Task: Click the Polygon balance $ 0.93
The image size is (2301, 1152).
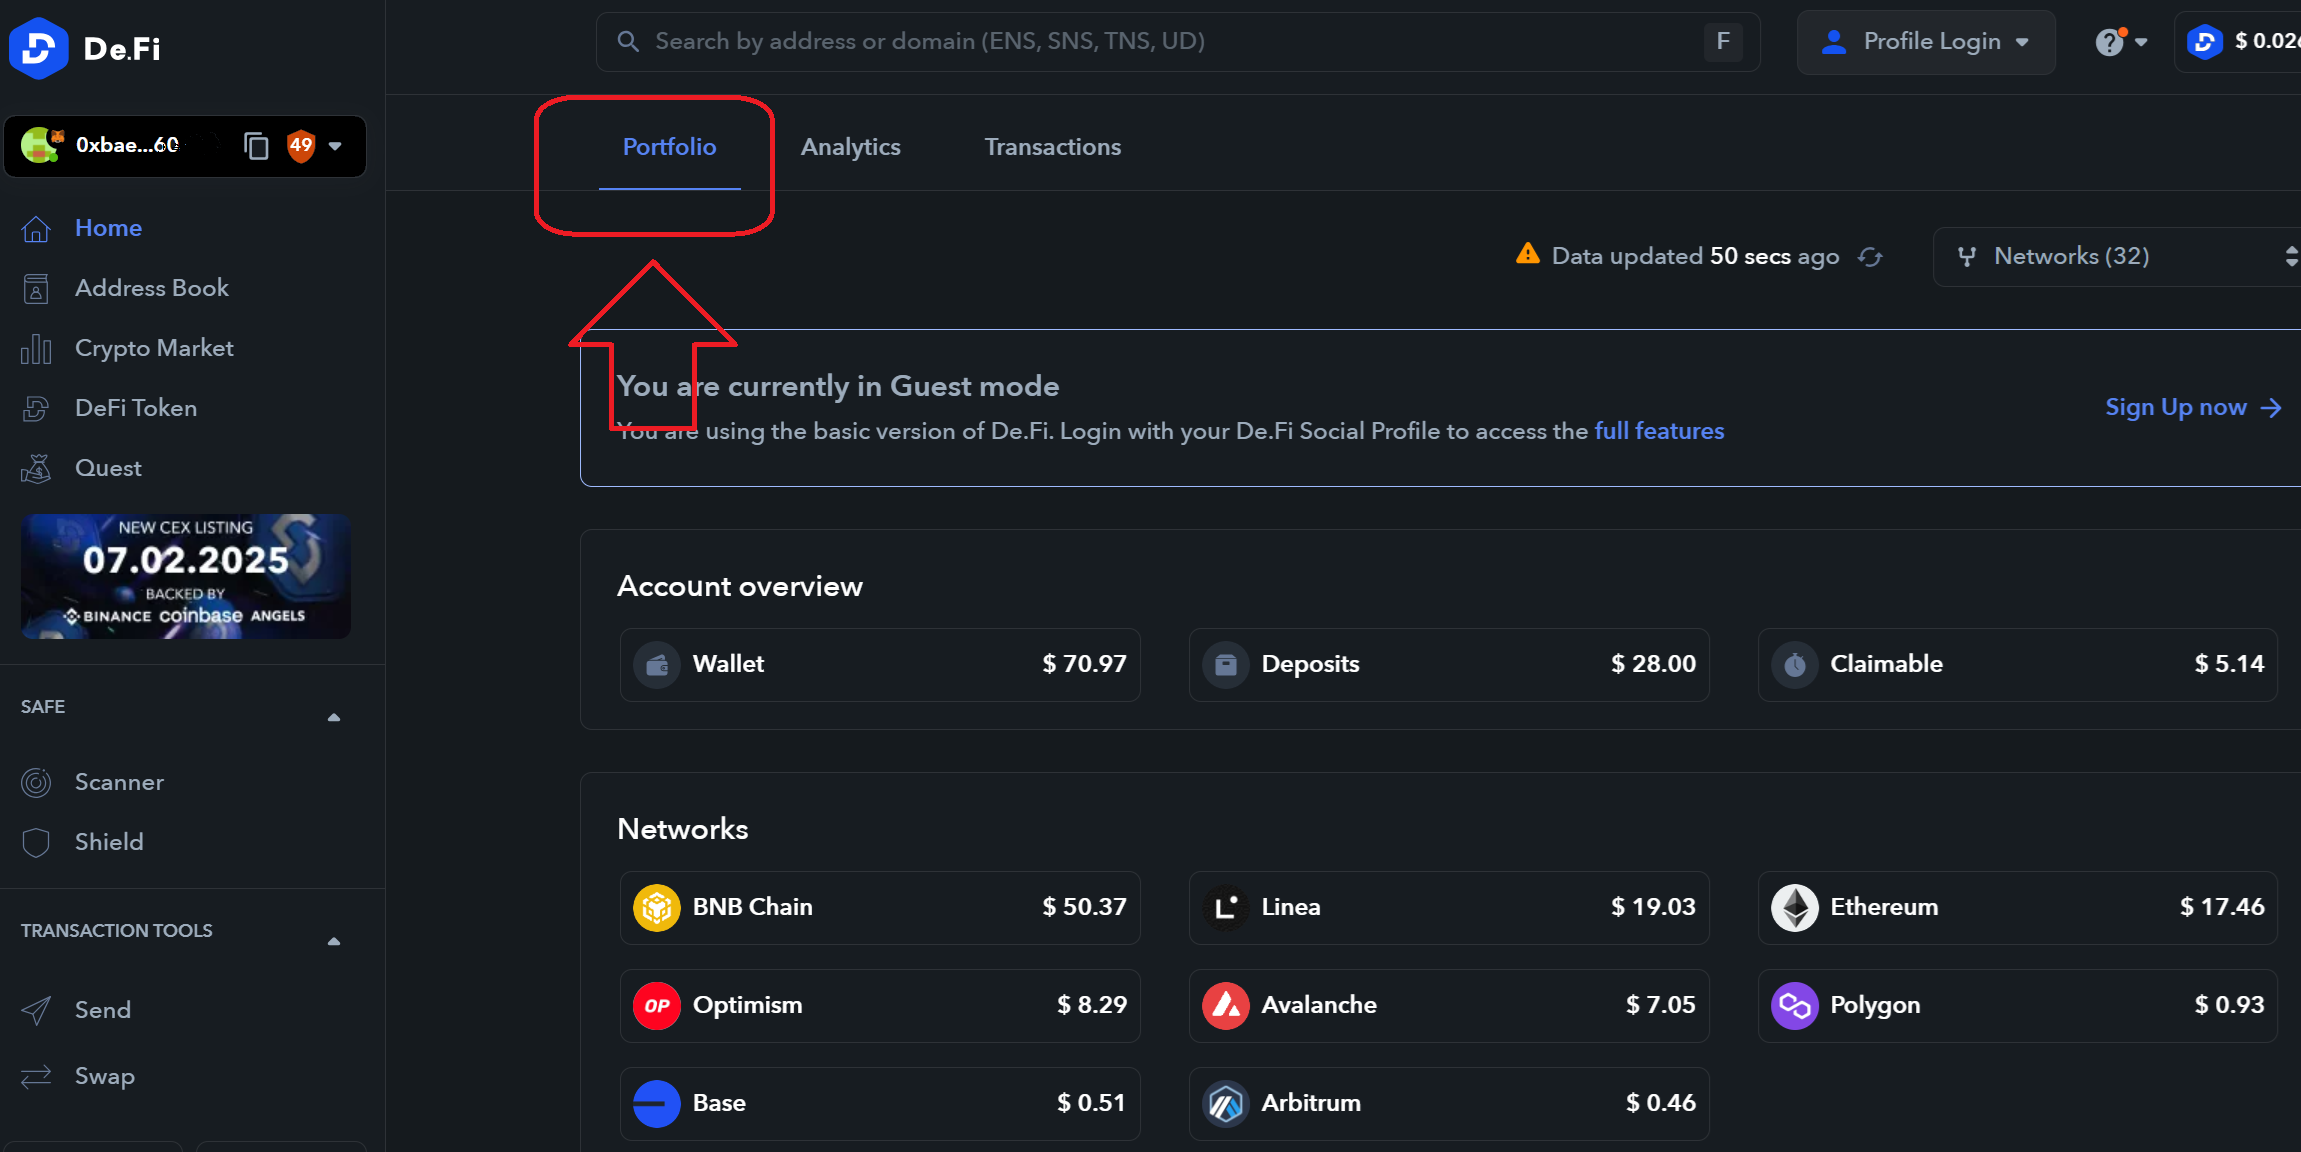Action: (x=2229, y=1005)
